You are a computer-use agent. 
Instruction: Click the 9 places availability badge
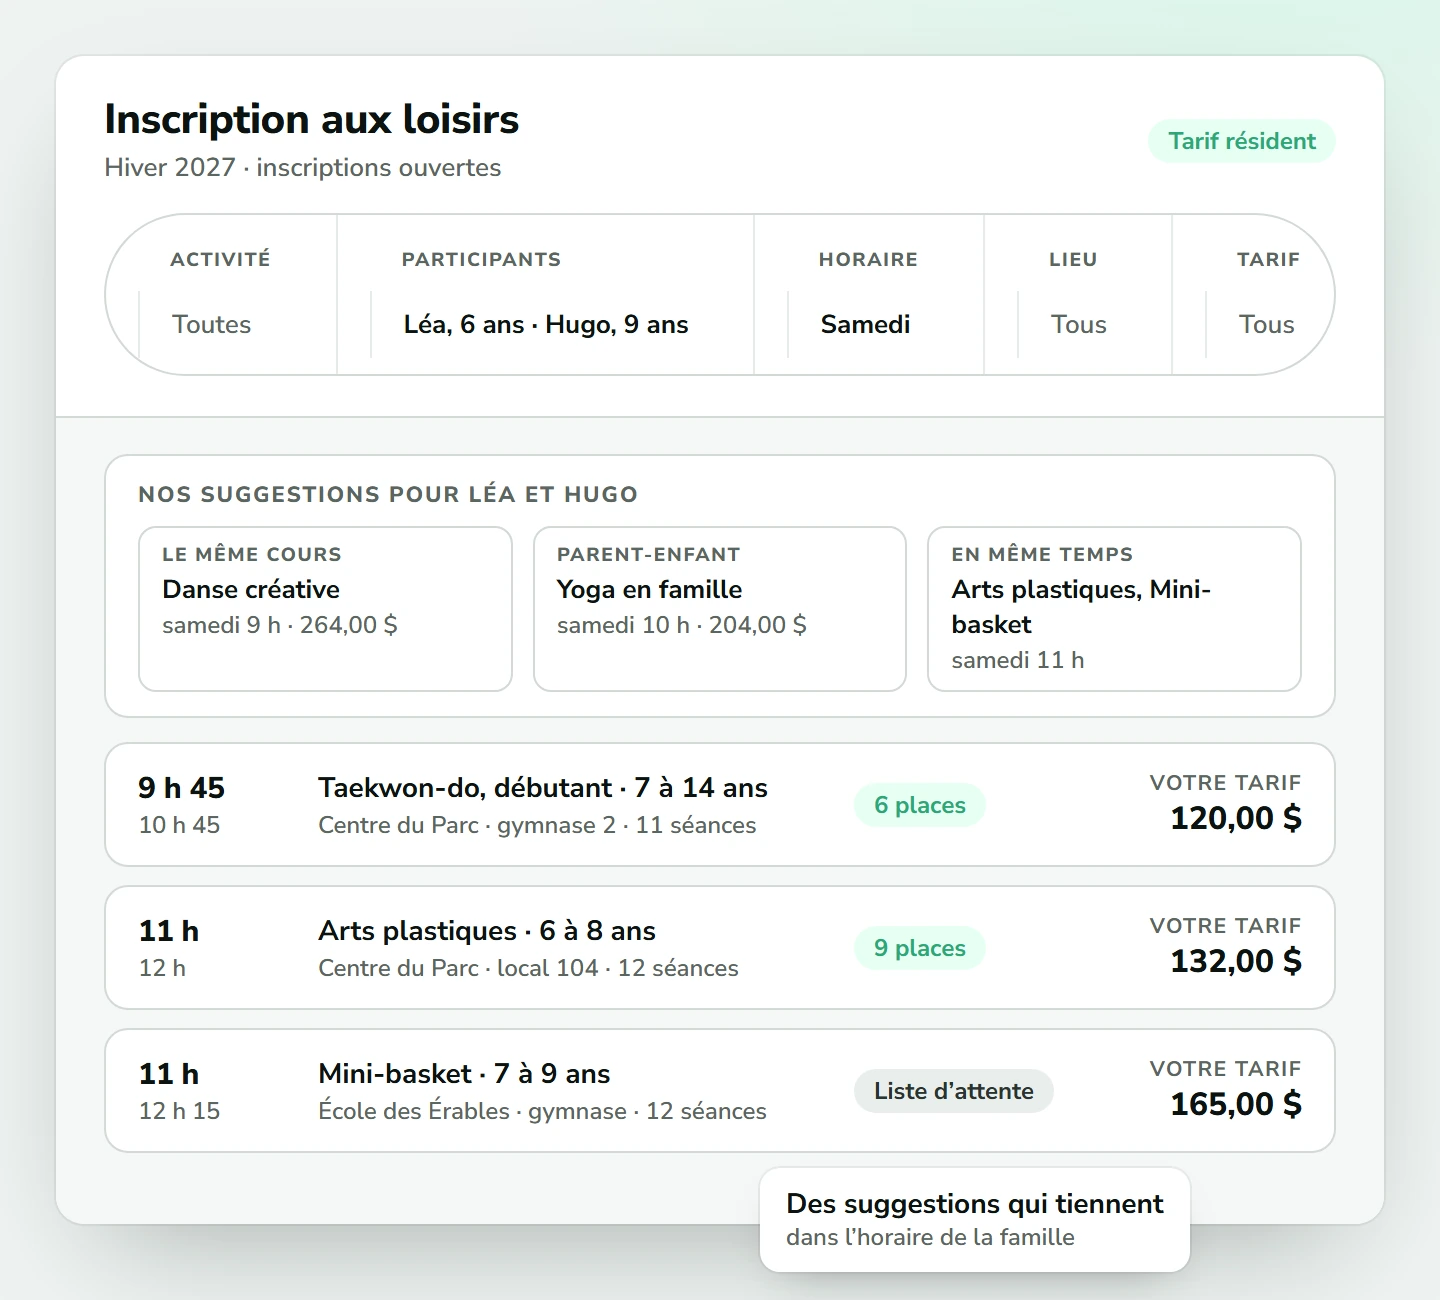point(920,948)
